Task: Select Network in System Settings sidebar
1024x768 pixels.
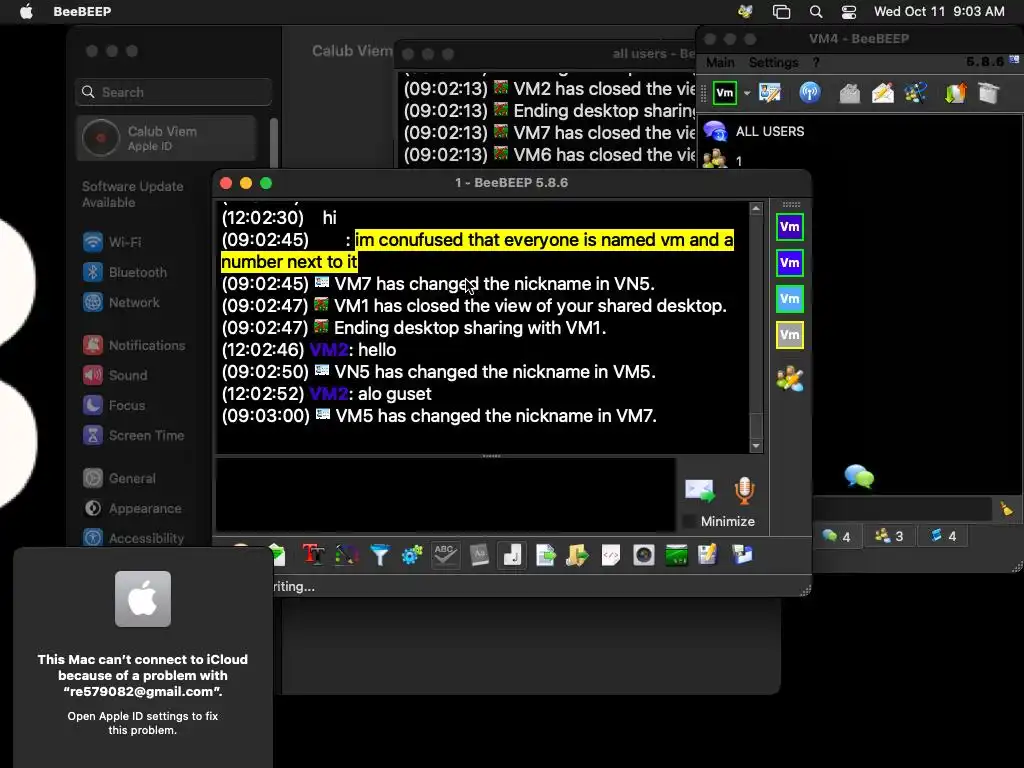Action: (121, 302)
